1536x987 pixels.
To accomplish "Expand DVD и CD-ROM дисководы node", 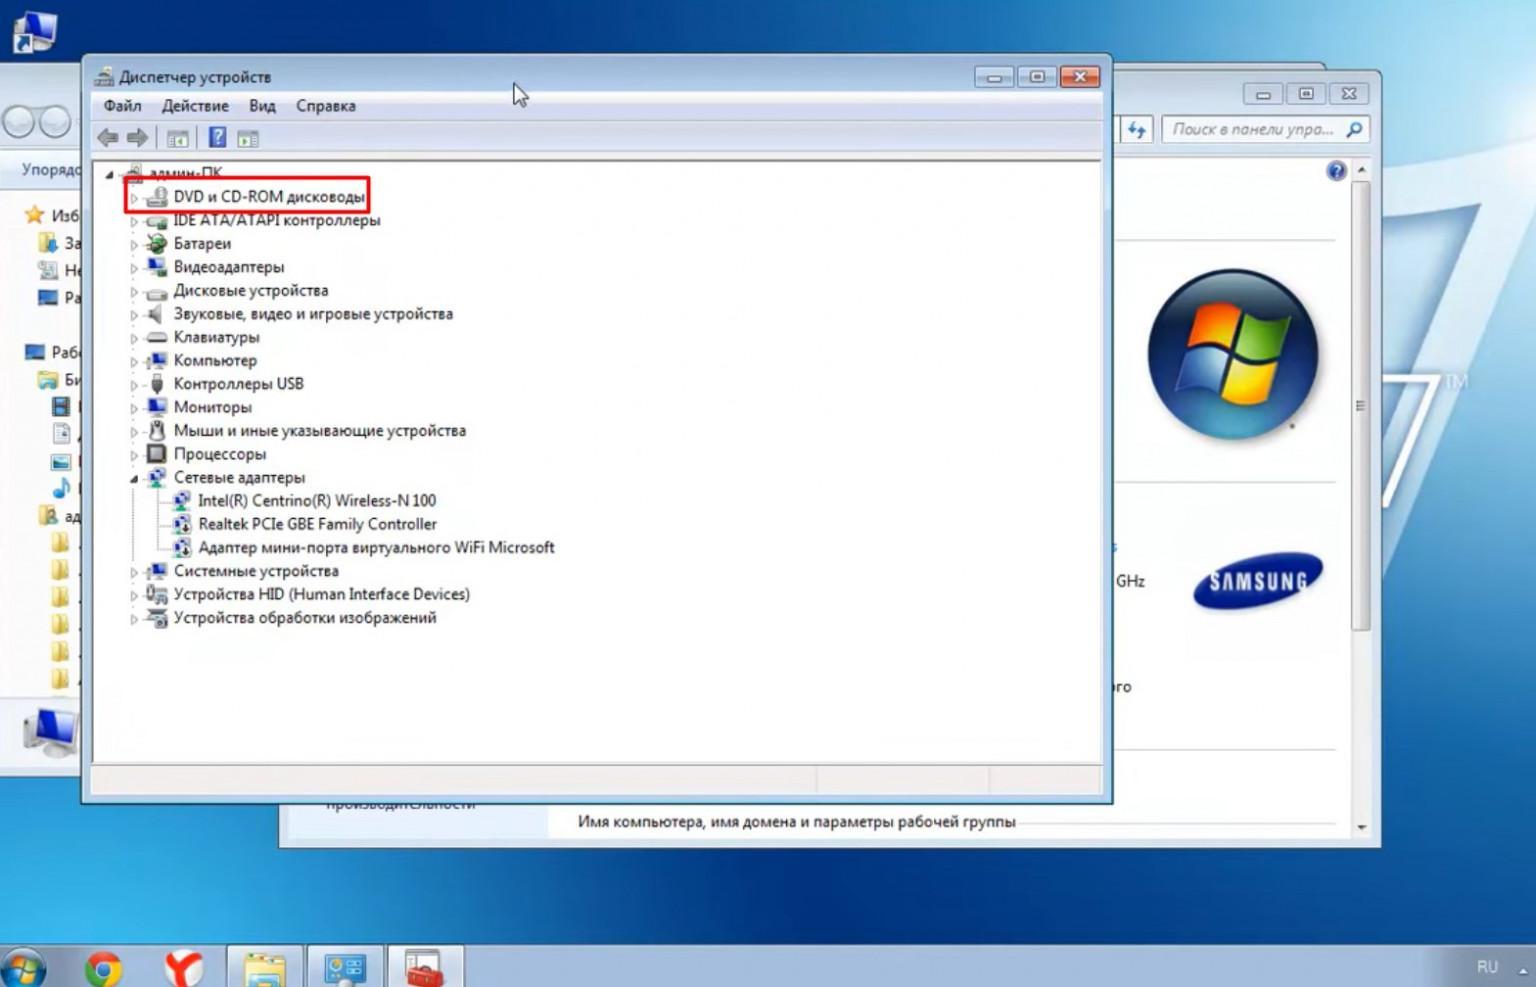I will 134,198.
